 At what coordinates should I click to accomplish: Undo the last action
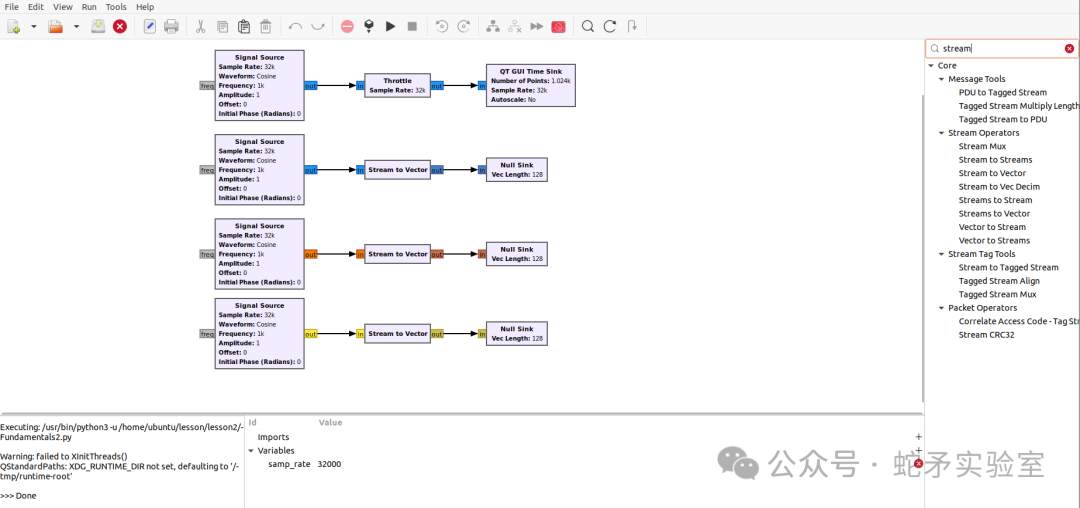tap(295, 27)
